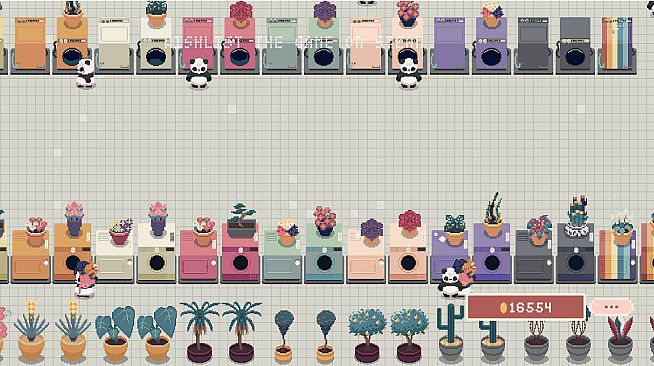
Task: Select the gold coin icon beside 16554
Action: 503,308
